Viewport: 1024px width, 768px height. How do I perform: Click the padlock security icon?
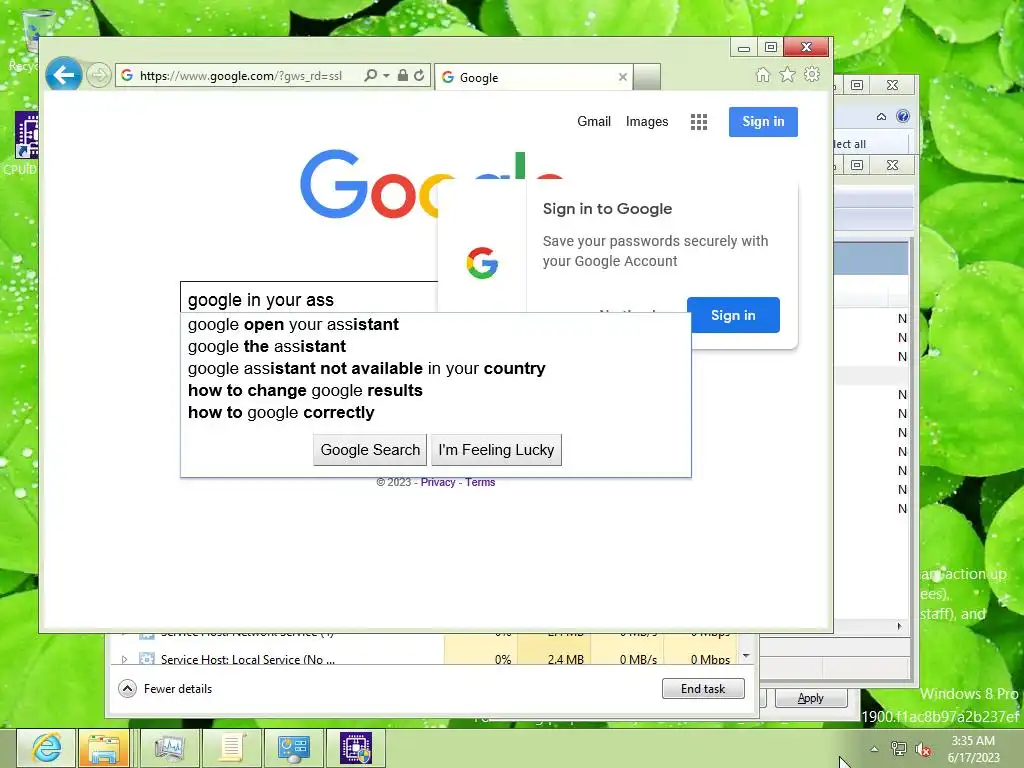tap(403, 75)
